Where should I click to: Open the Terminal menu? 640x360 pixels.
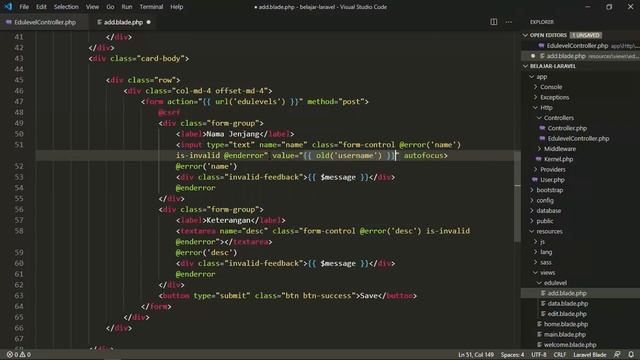pyautogui.click(x=151, y=7)
